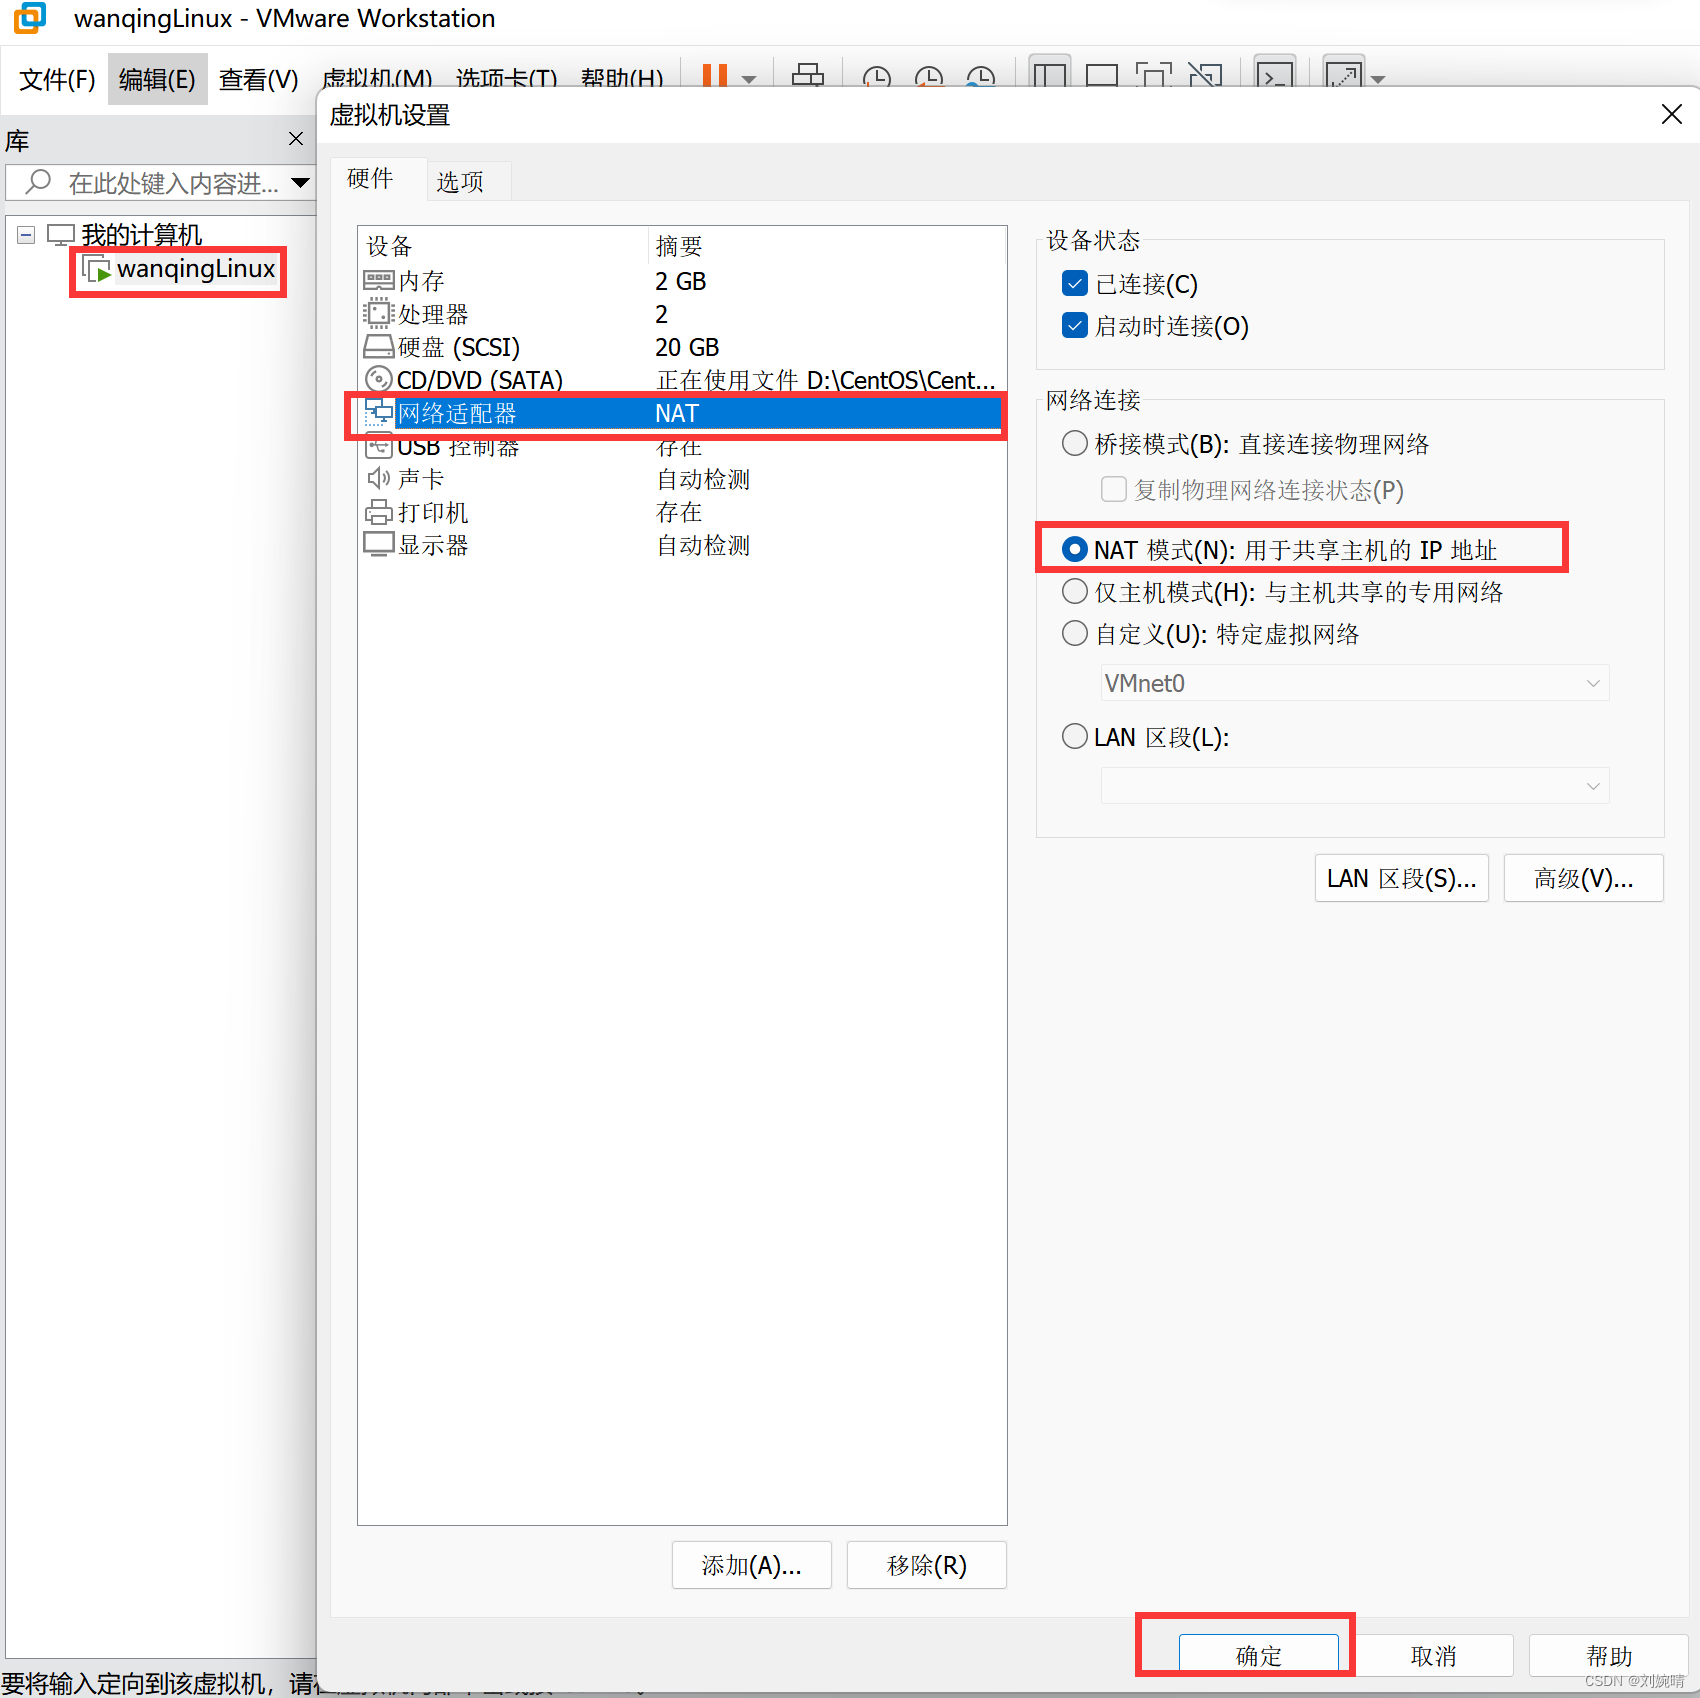Select NAT 模式(N) radio button
The image size is (1700, 1698).
[x=1075, y=549]
